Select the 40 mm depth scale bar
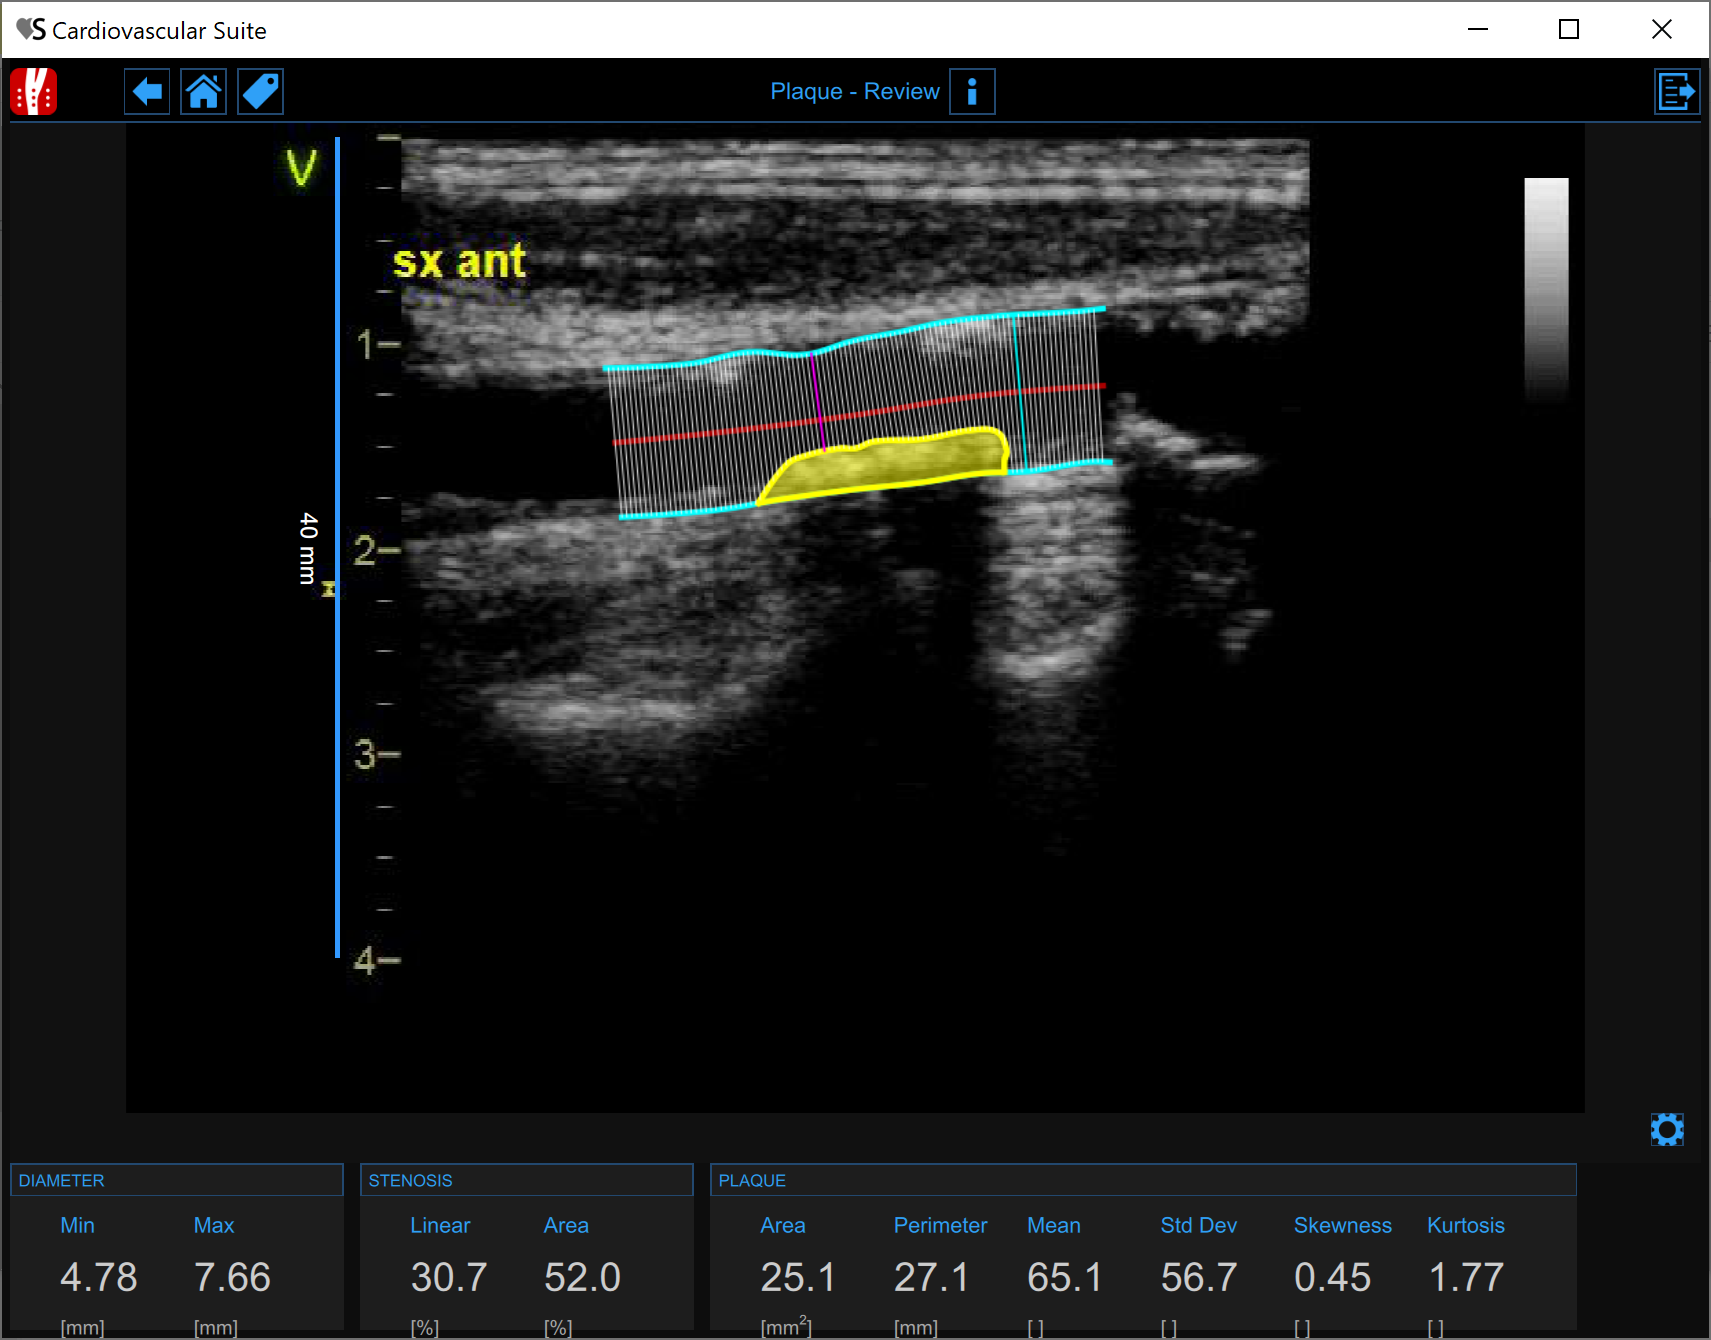1711x1340 pixels. [x=337, y=547]
